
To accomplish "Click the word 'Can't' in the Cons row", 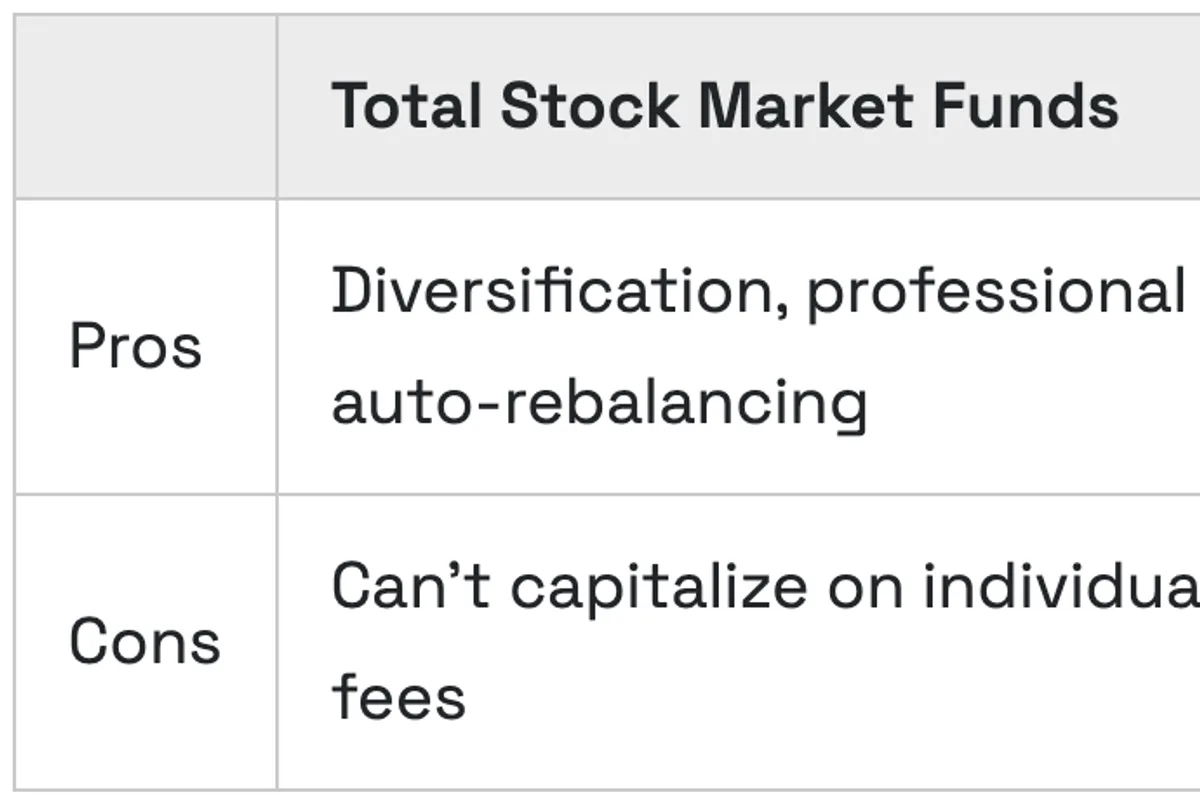I will point(410,586).
